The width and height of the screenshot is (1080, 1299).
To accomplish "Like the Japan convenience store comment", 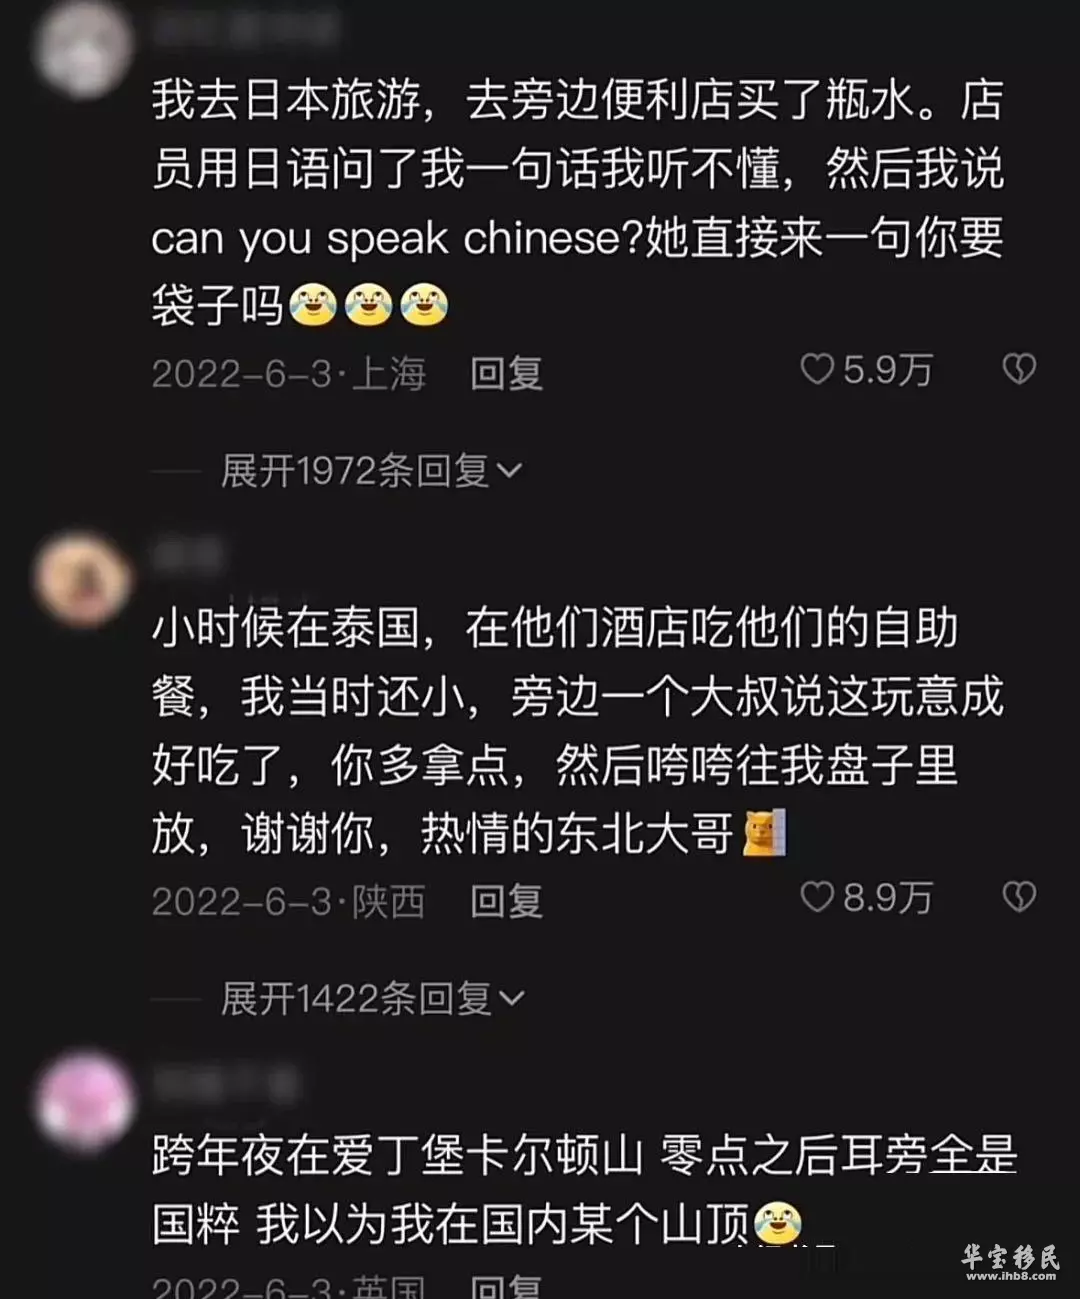I will [x=817, y=369].
